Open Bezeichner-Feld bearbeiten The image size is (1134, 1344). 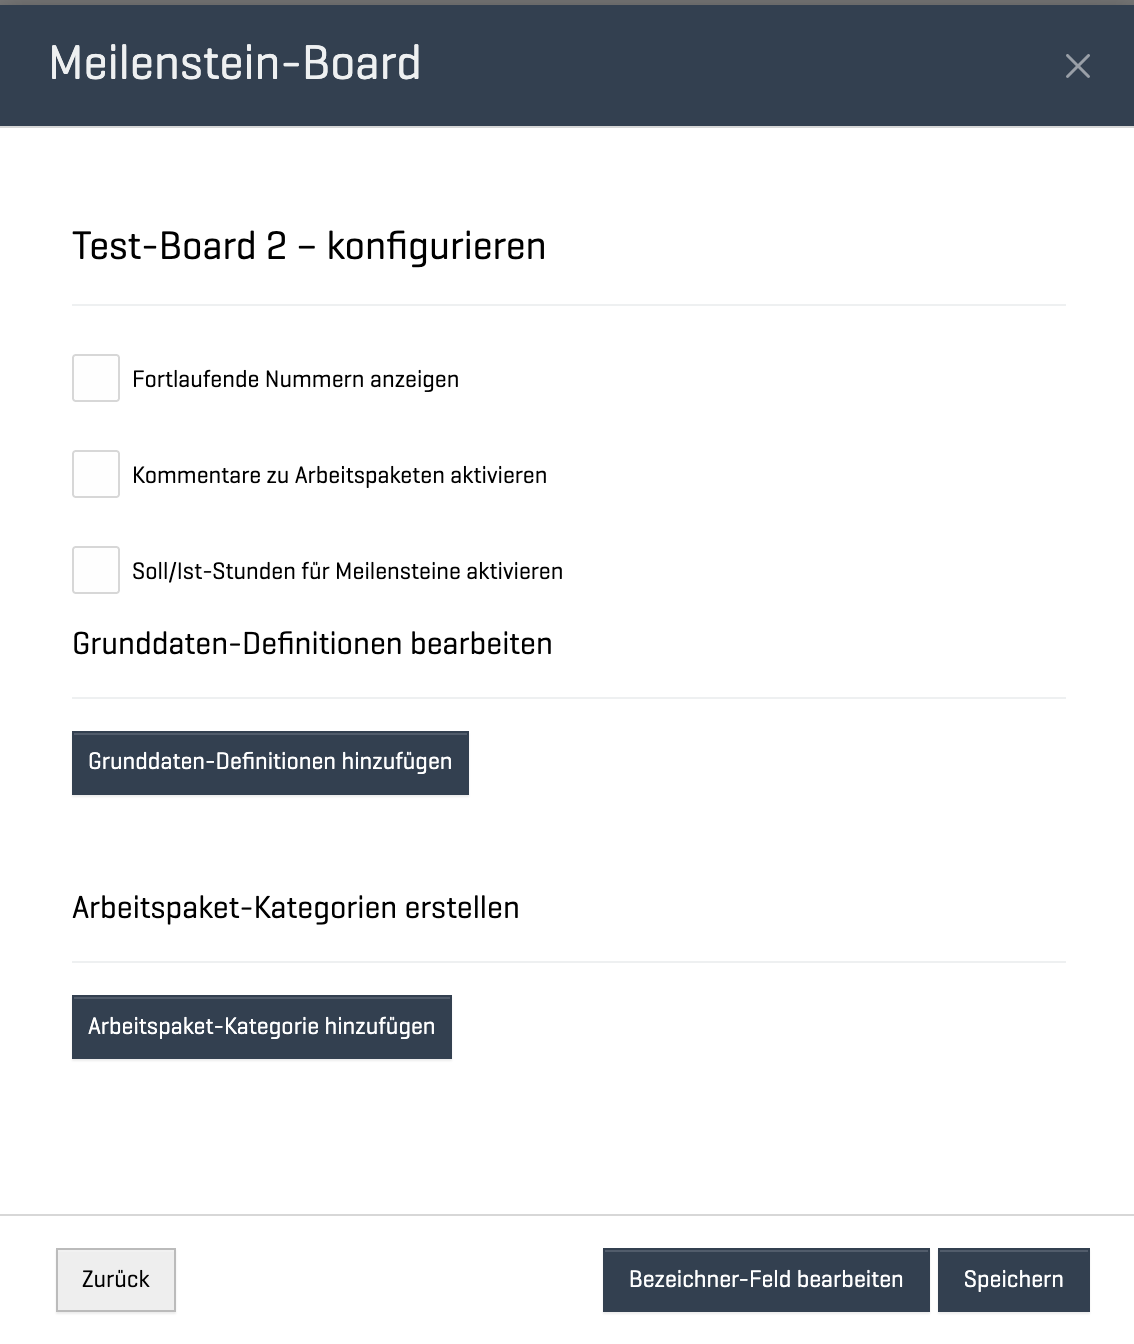coord(766,1279)
